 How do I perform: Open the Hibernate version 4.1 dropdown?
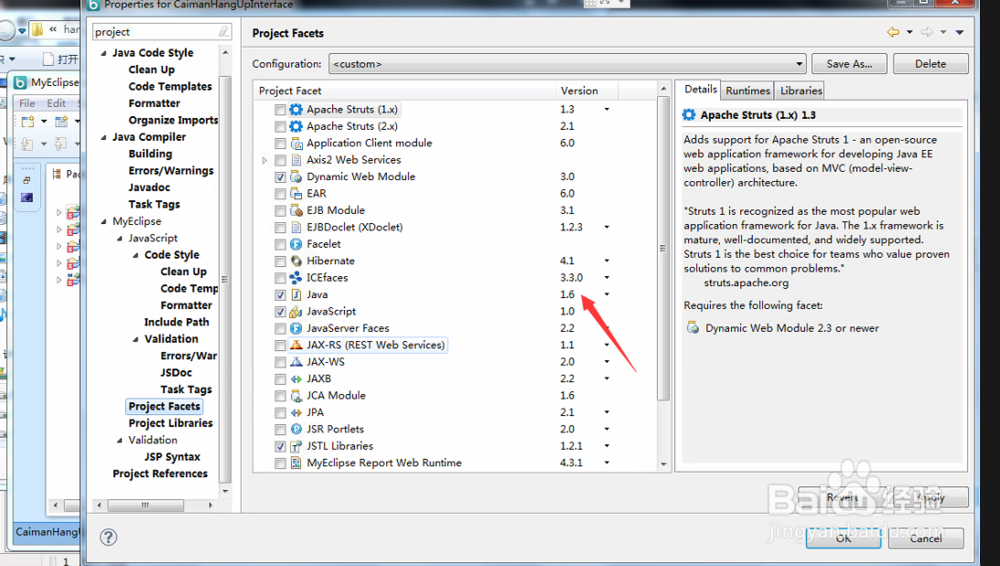(x=607, y=260)
